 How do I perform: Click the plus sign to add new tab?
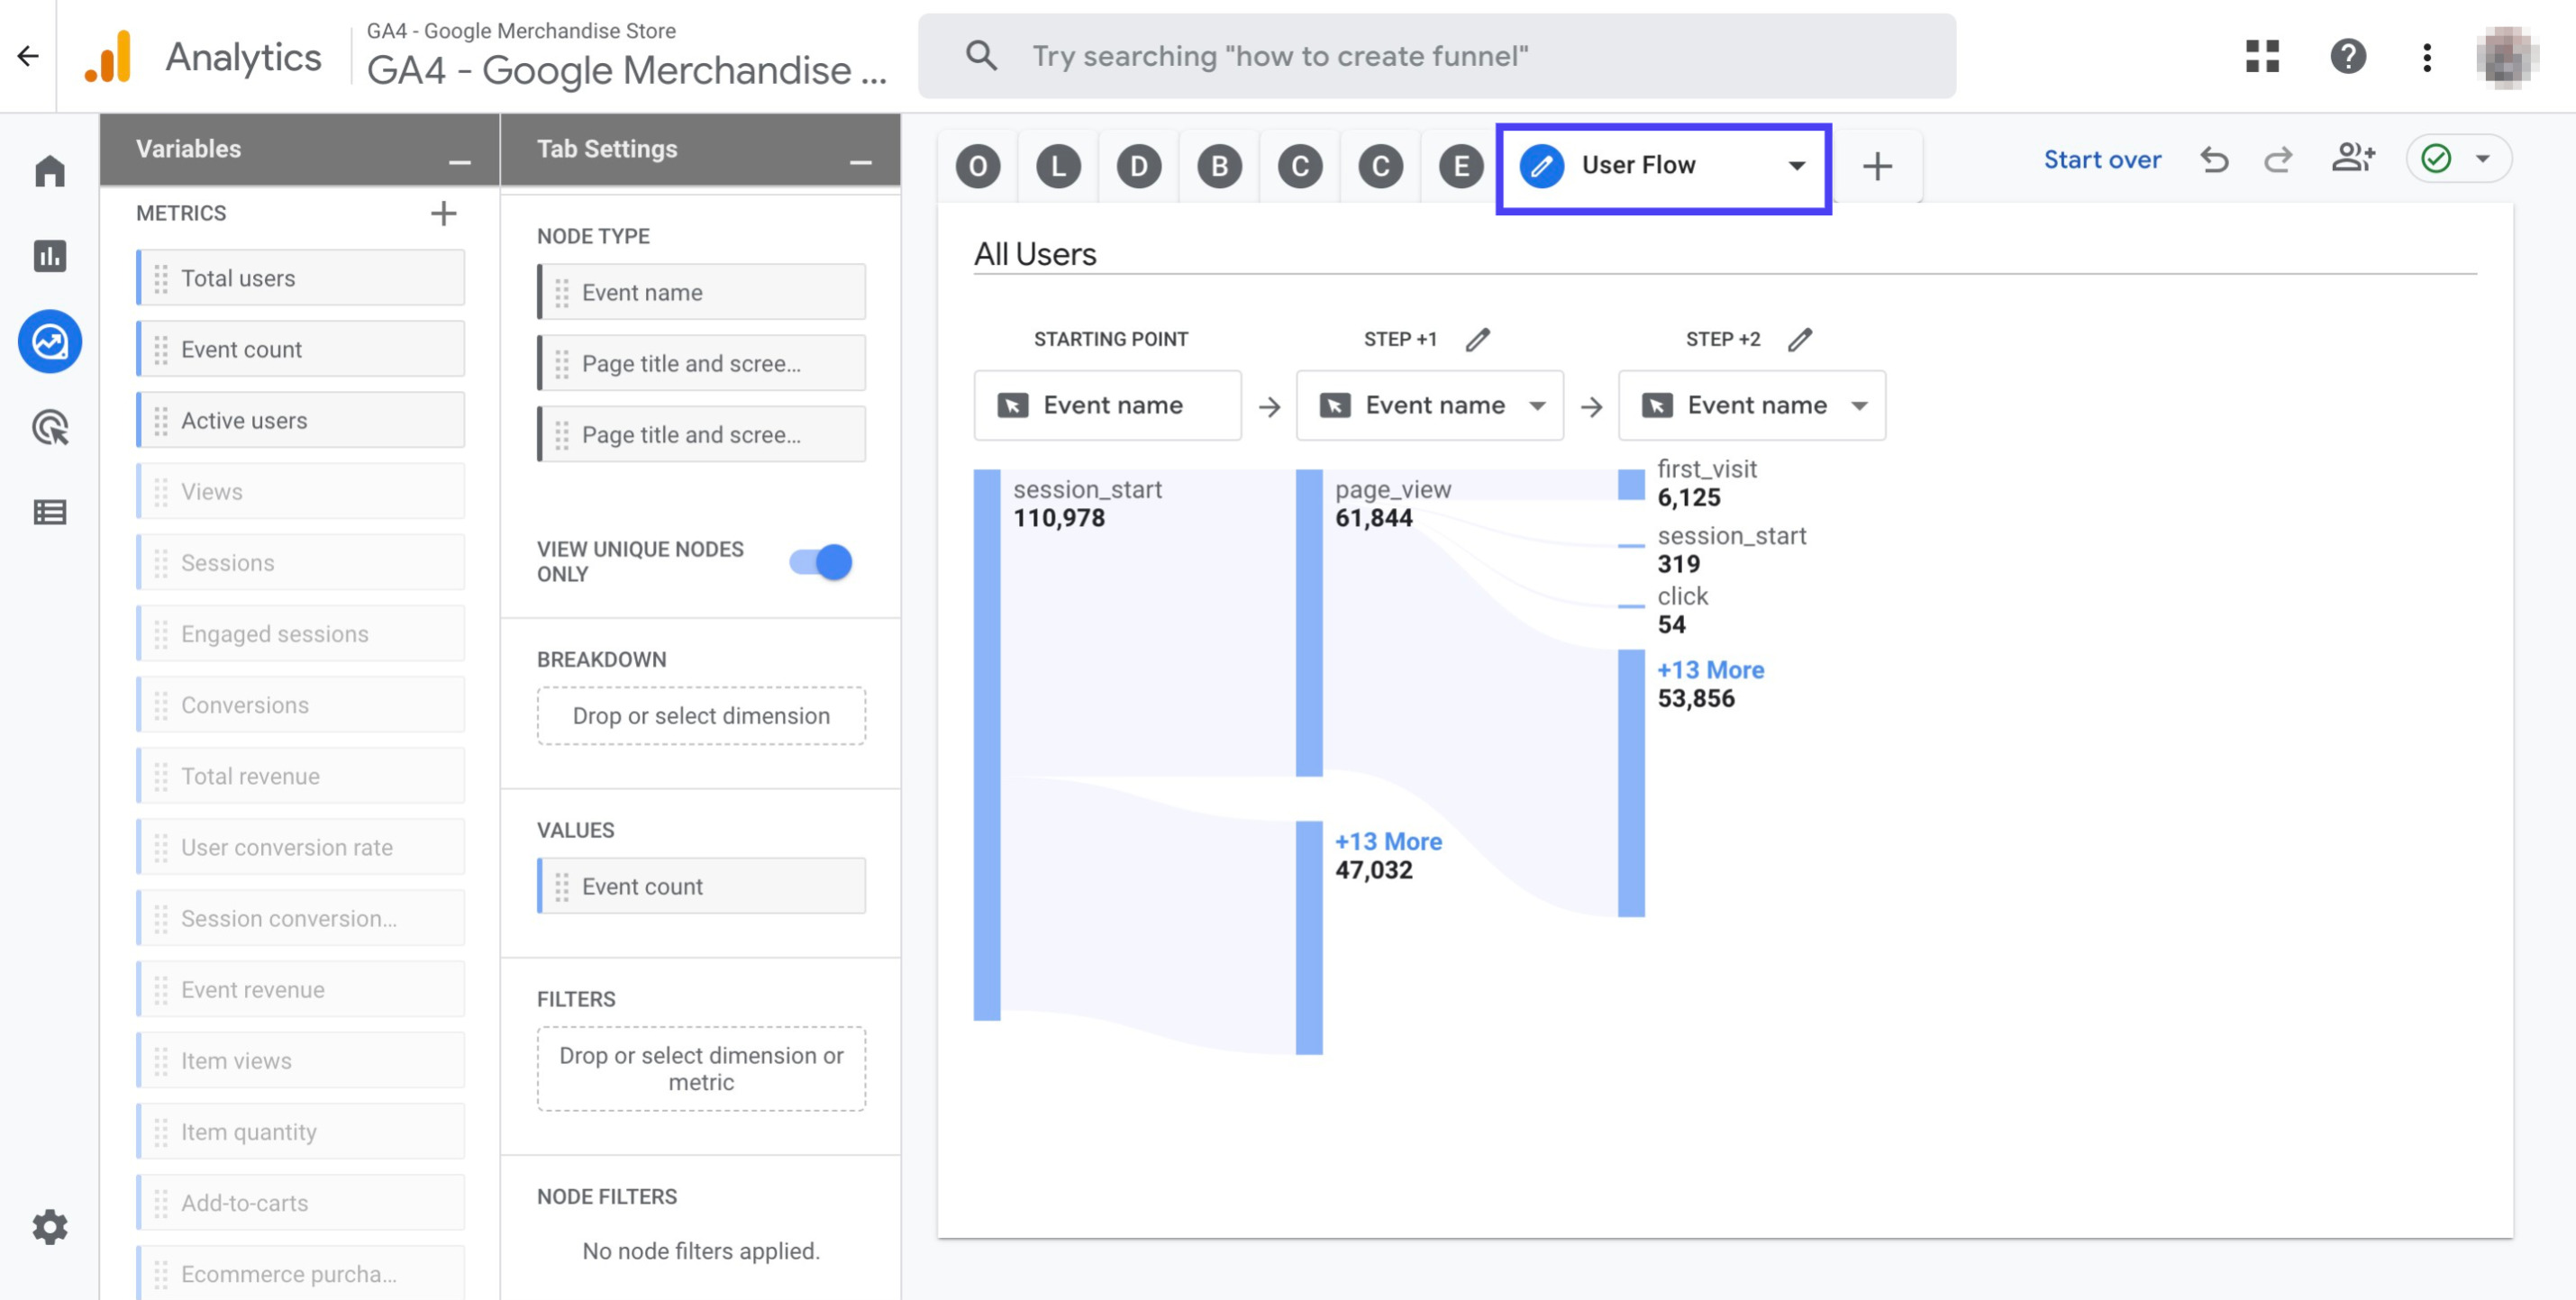click(x=1877, y=164)
